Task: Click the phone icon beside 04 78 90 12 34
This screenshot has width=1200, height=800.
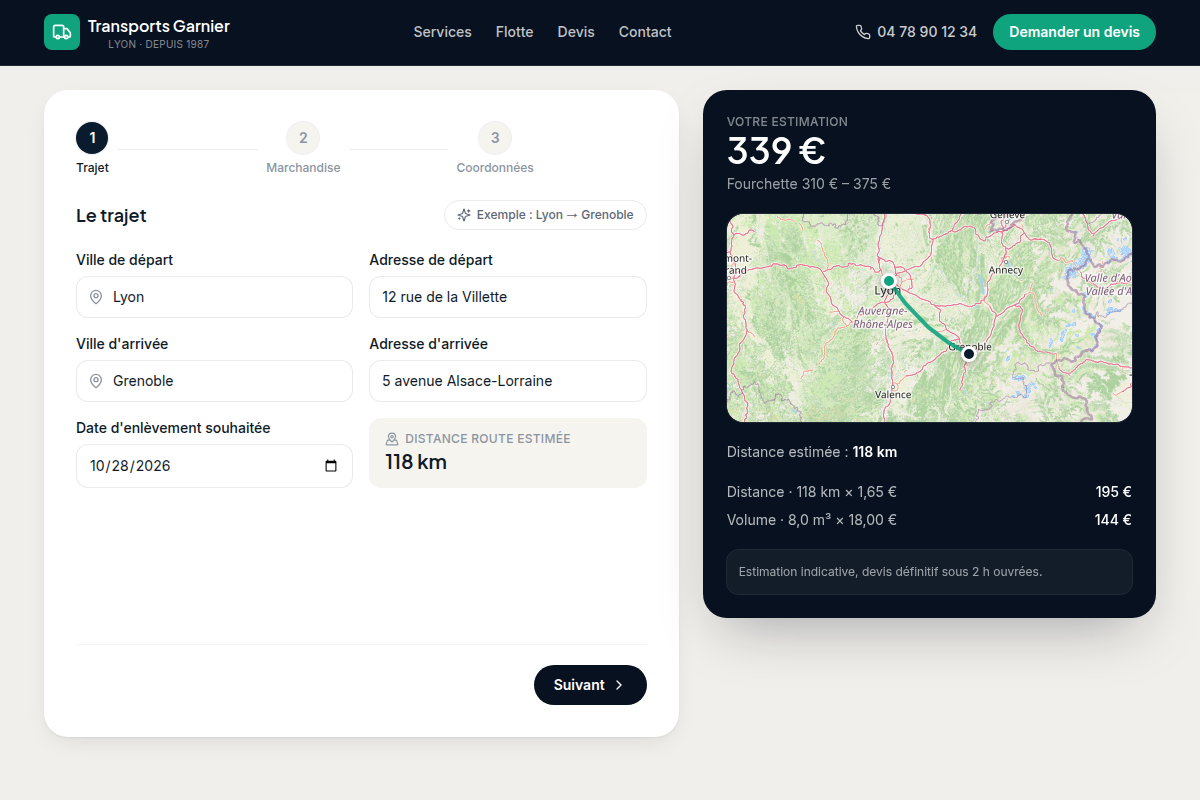Action: [x=863, y=32]
